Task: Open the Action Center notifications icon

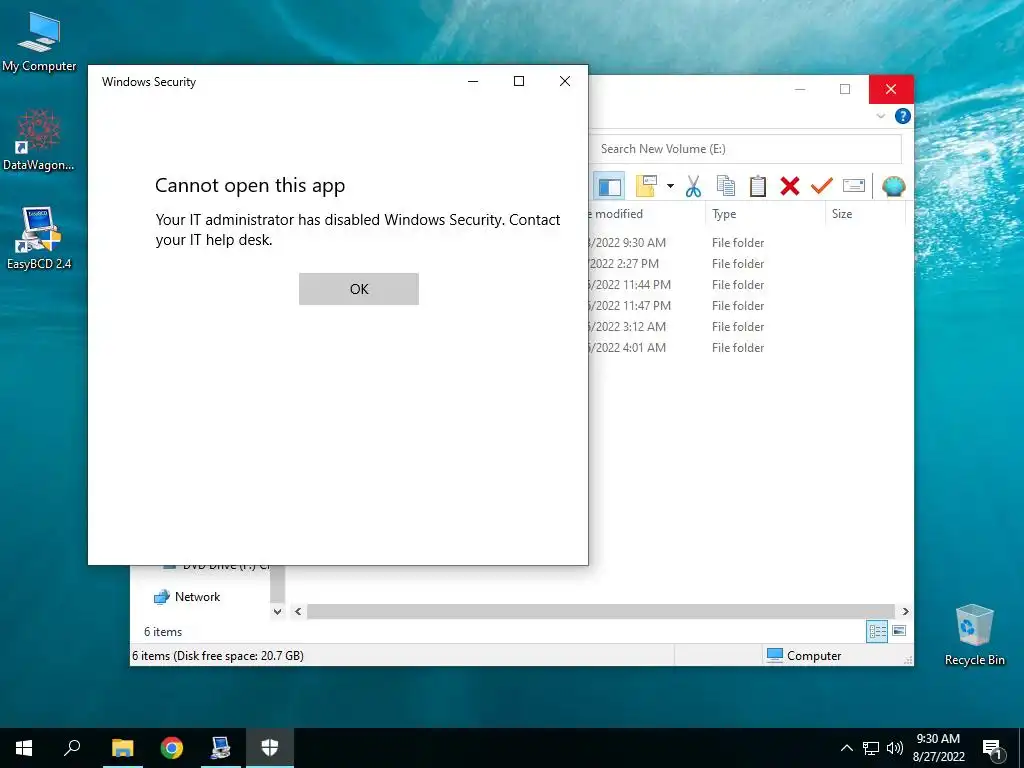Action: click(x=993, y=750)
